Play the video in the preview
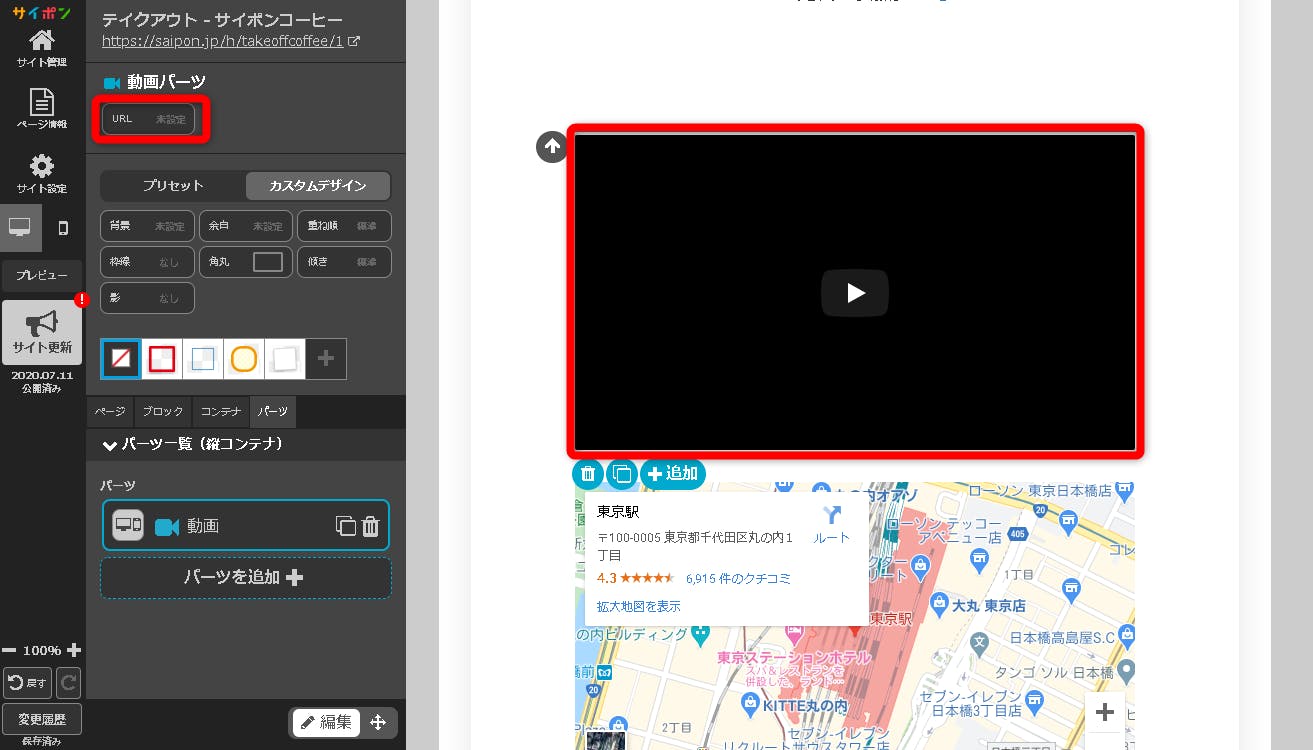Screen dimensions: 1313x750 [x=854, y=293]
